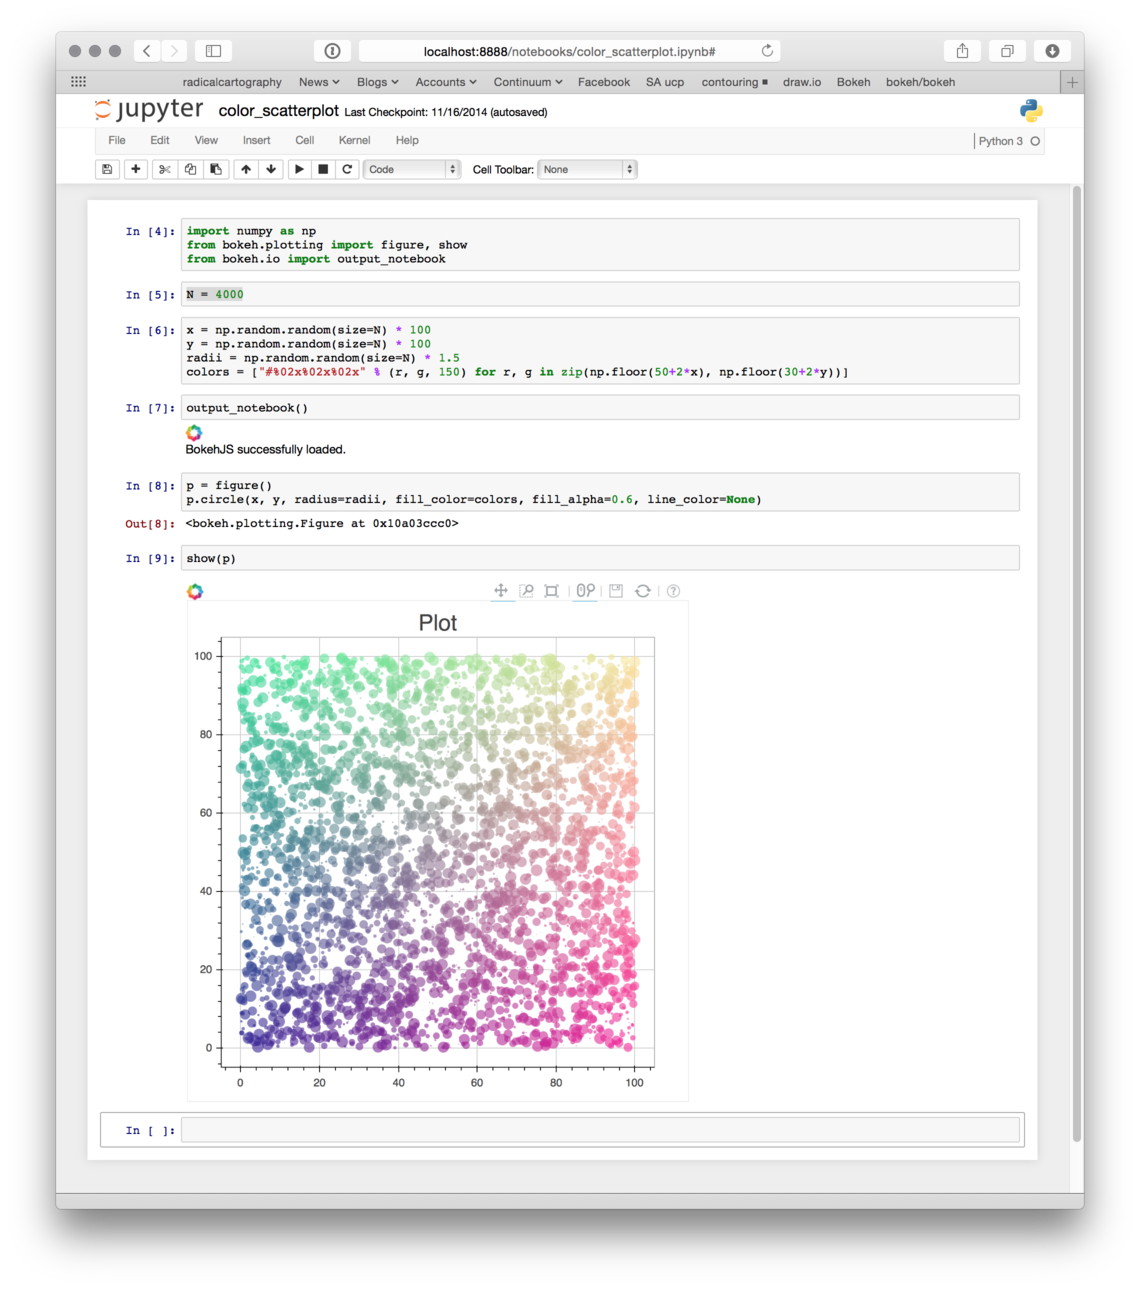
Task: Save the notebook with the floppy icon
Action: (107, 169)
